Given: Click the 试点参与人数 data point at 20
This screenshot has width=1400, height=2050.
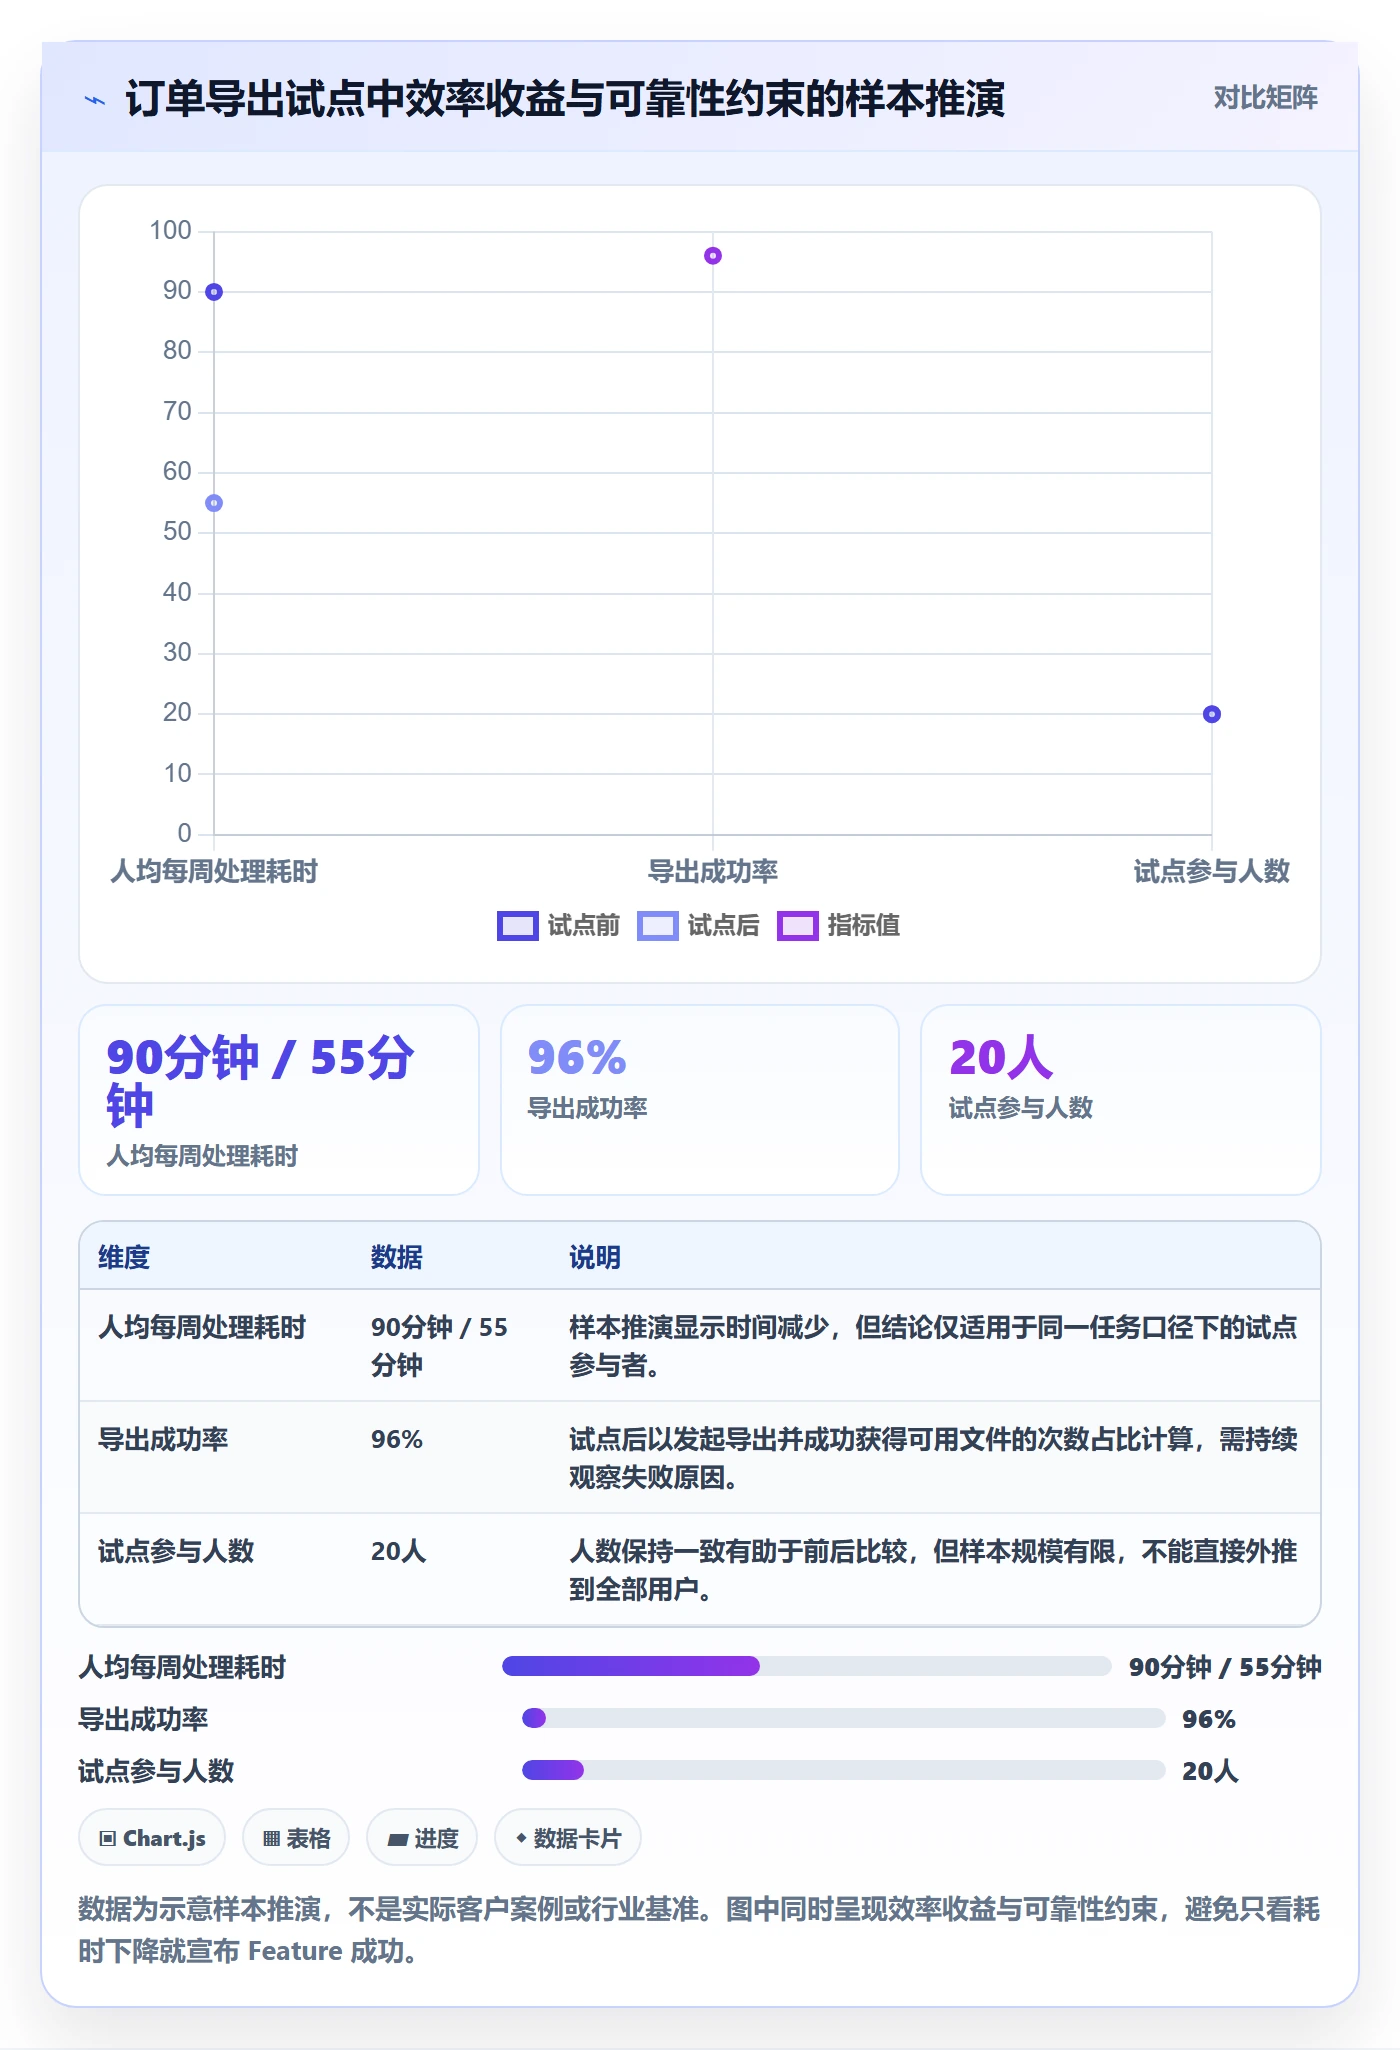Looking at the screenshot, I should (x=1212, y=714).
